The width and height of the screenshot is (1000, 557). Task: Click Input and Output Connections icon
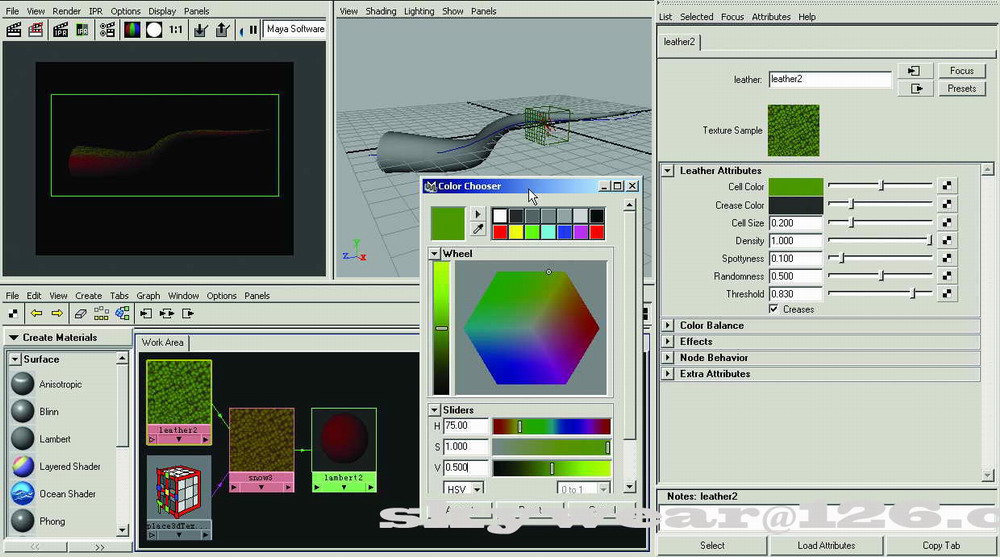coord(167,313)
